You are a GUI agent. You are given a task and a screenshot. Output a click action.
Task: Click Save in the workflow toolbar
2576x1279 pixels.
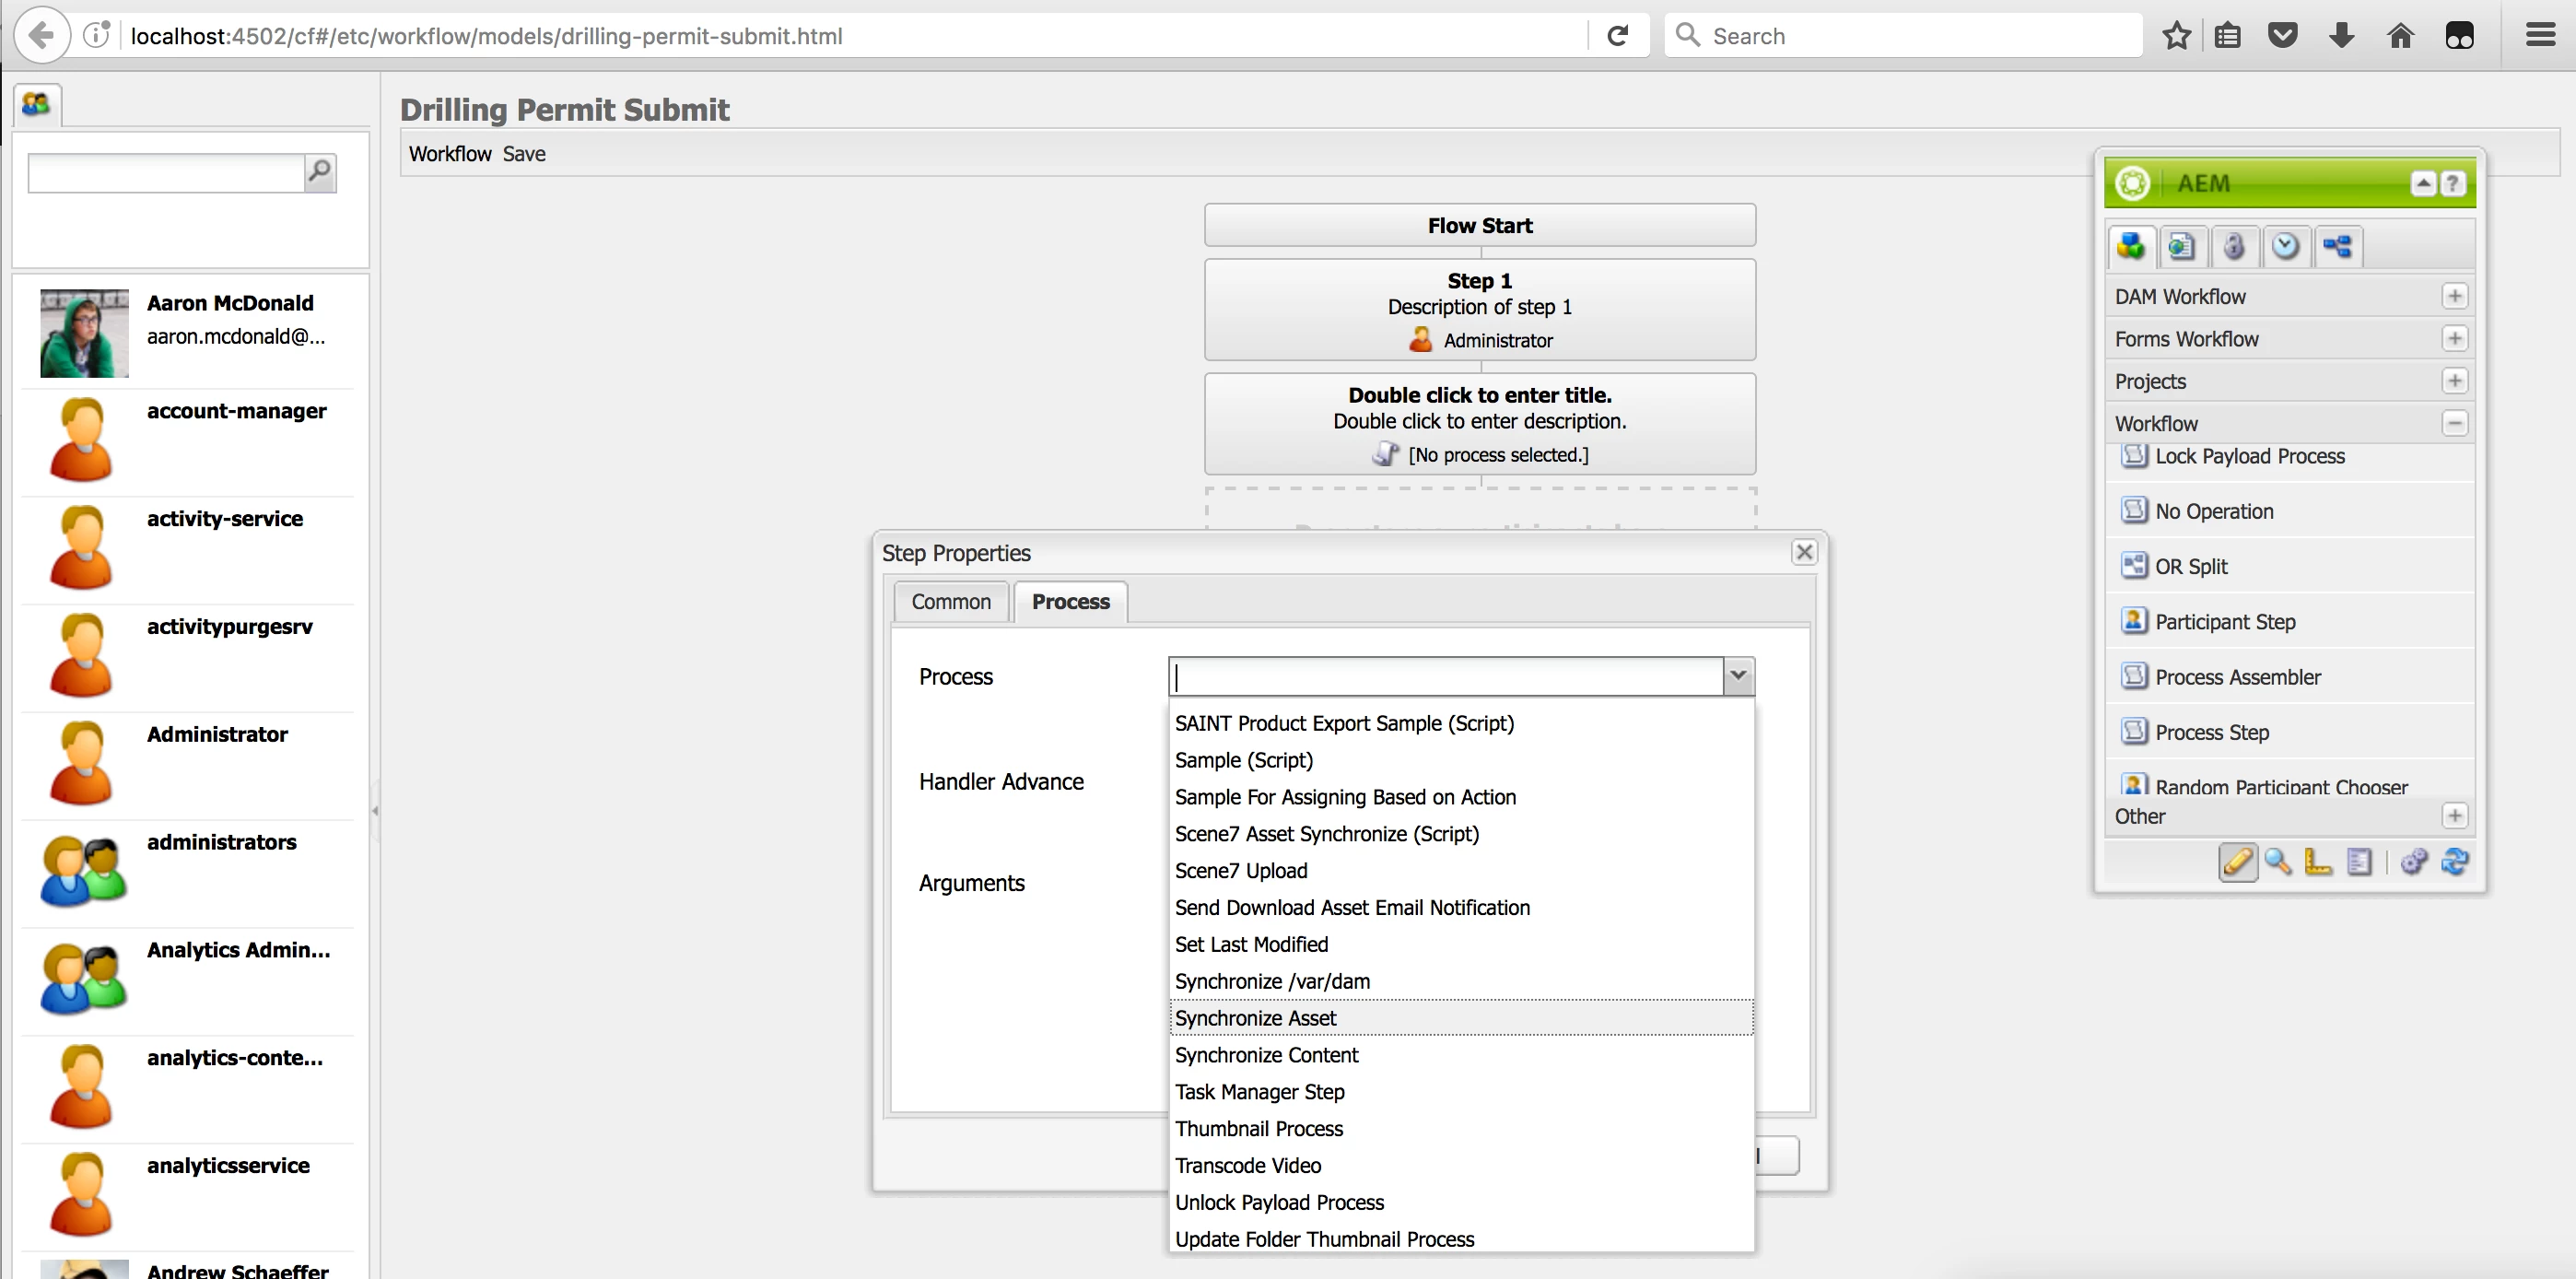tap(524, 154)
